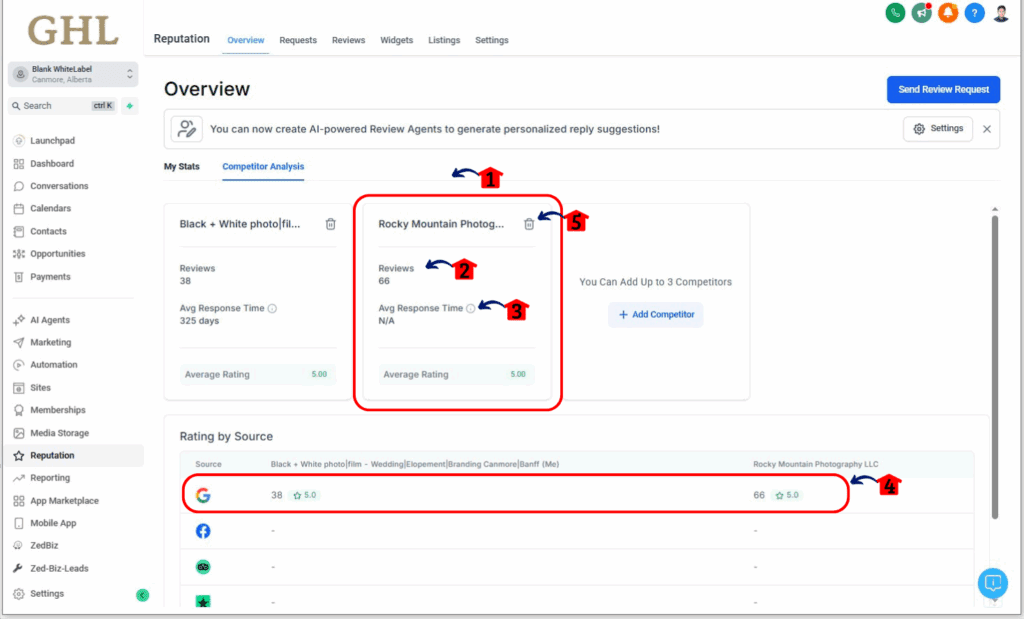1024x619 pixels.
Task: Click the Average Rating 5.00 for Rocky Mountain
Action: [x=455, y=374]
